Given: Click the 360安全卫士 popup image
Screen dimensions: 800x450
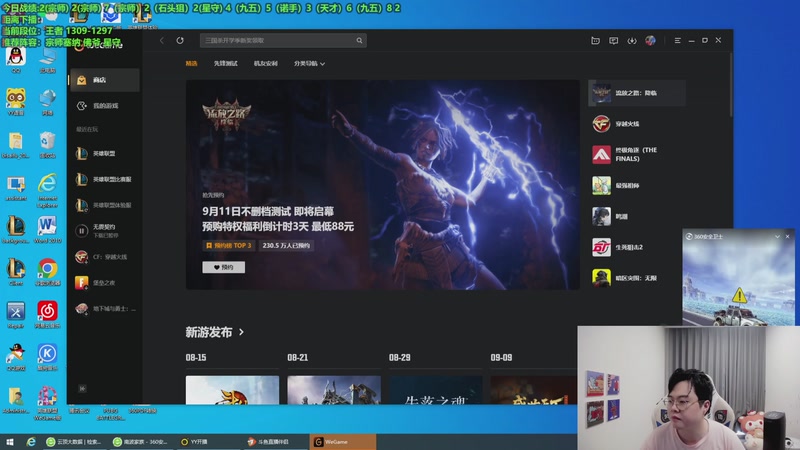Looking at the screenshot, I should pyautogui.click(x=738, y=284).
